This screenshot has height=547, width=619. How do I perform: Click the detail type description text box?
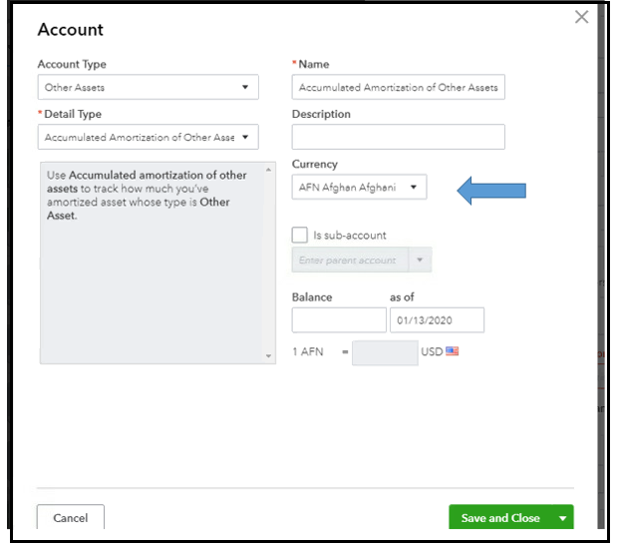click(150, 261)
